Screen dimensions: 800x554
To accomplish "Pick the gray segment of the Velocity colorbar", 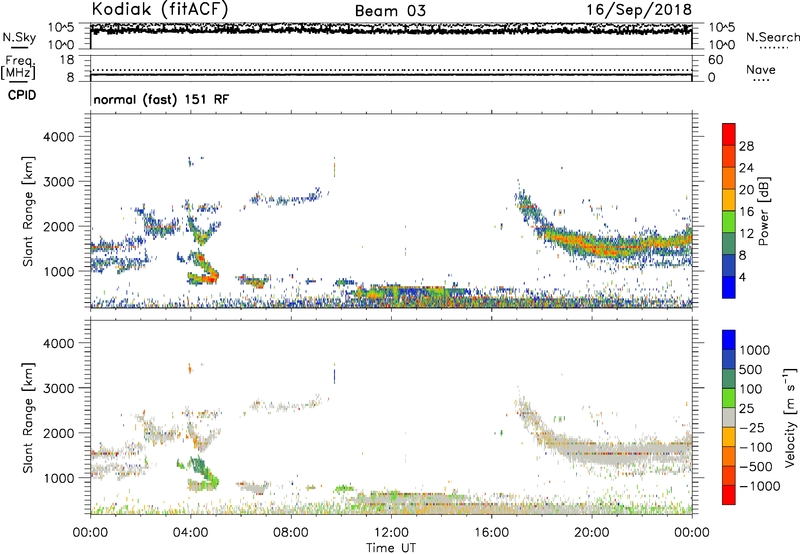I will (729, 418).
